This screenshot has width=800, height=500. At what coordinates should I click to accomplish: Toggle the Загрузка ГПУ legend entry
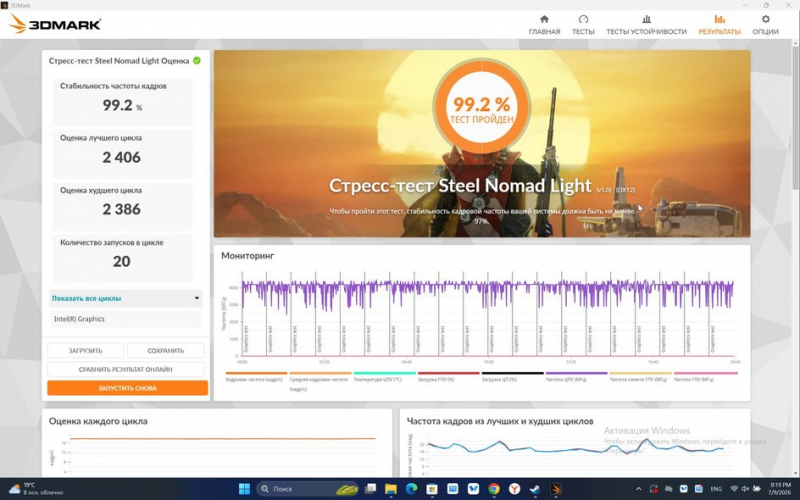click(448, 377)
